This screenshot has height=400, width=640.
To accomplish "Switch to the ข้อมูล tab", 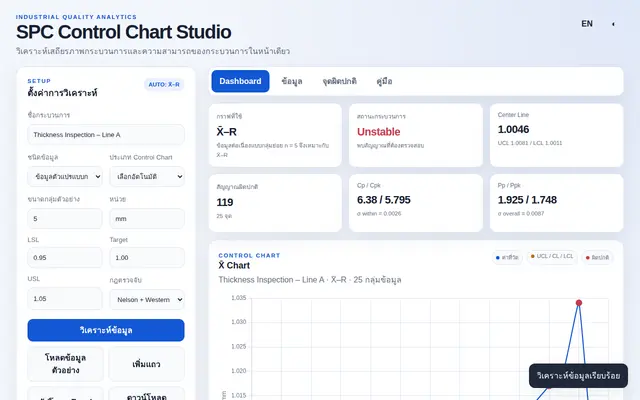I will click(x=291, y=81).
